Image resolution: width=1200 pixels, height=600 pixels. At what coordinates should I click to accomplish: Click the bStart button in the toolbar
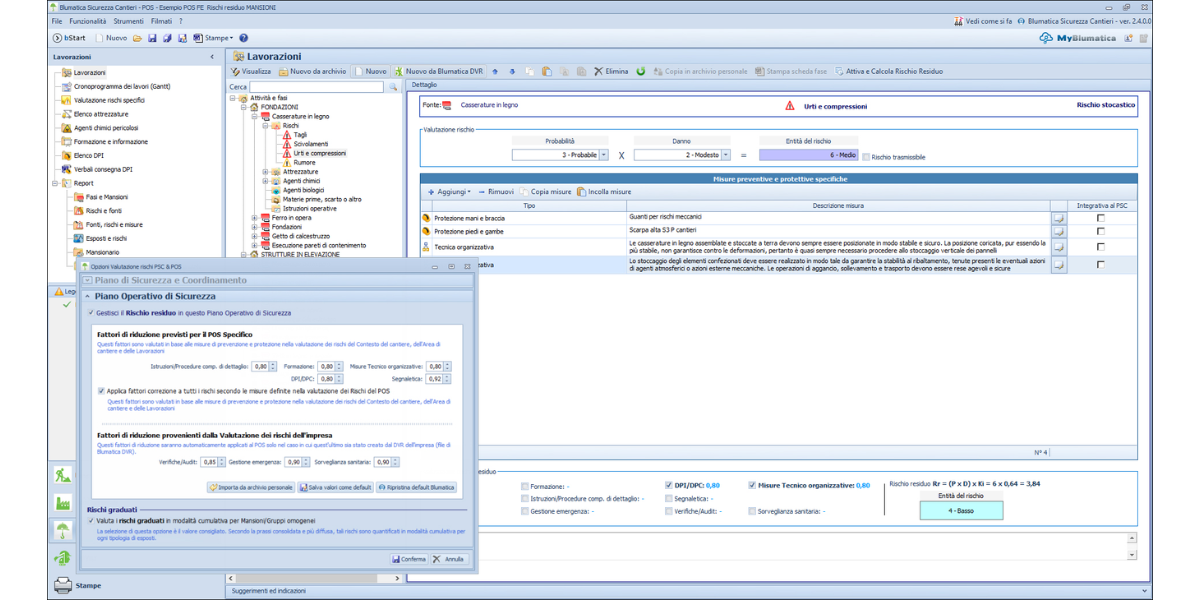tap(69, 38)
